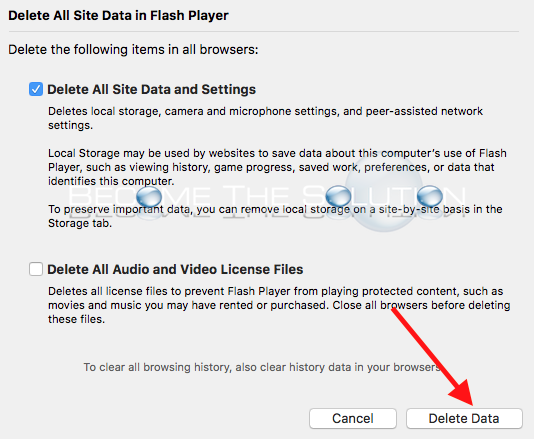Click the 'Deletes local storage, camera and microphone' description
Screen dimensions: 534x439
coord(265,118)
